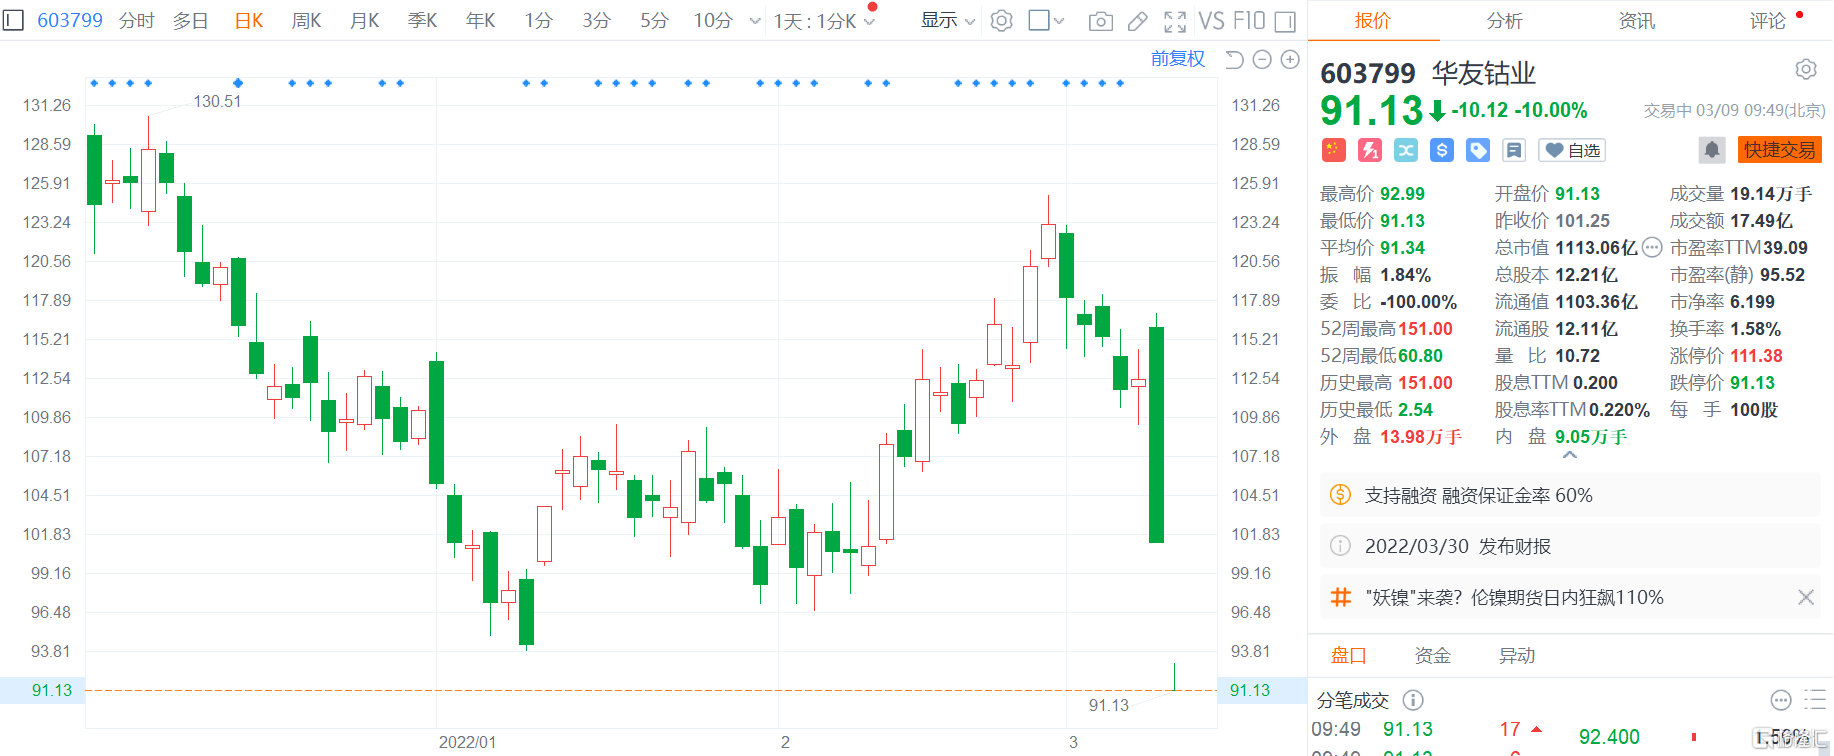Click the blue tag label icon

pos(1478,150)
